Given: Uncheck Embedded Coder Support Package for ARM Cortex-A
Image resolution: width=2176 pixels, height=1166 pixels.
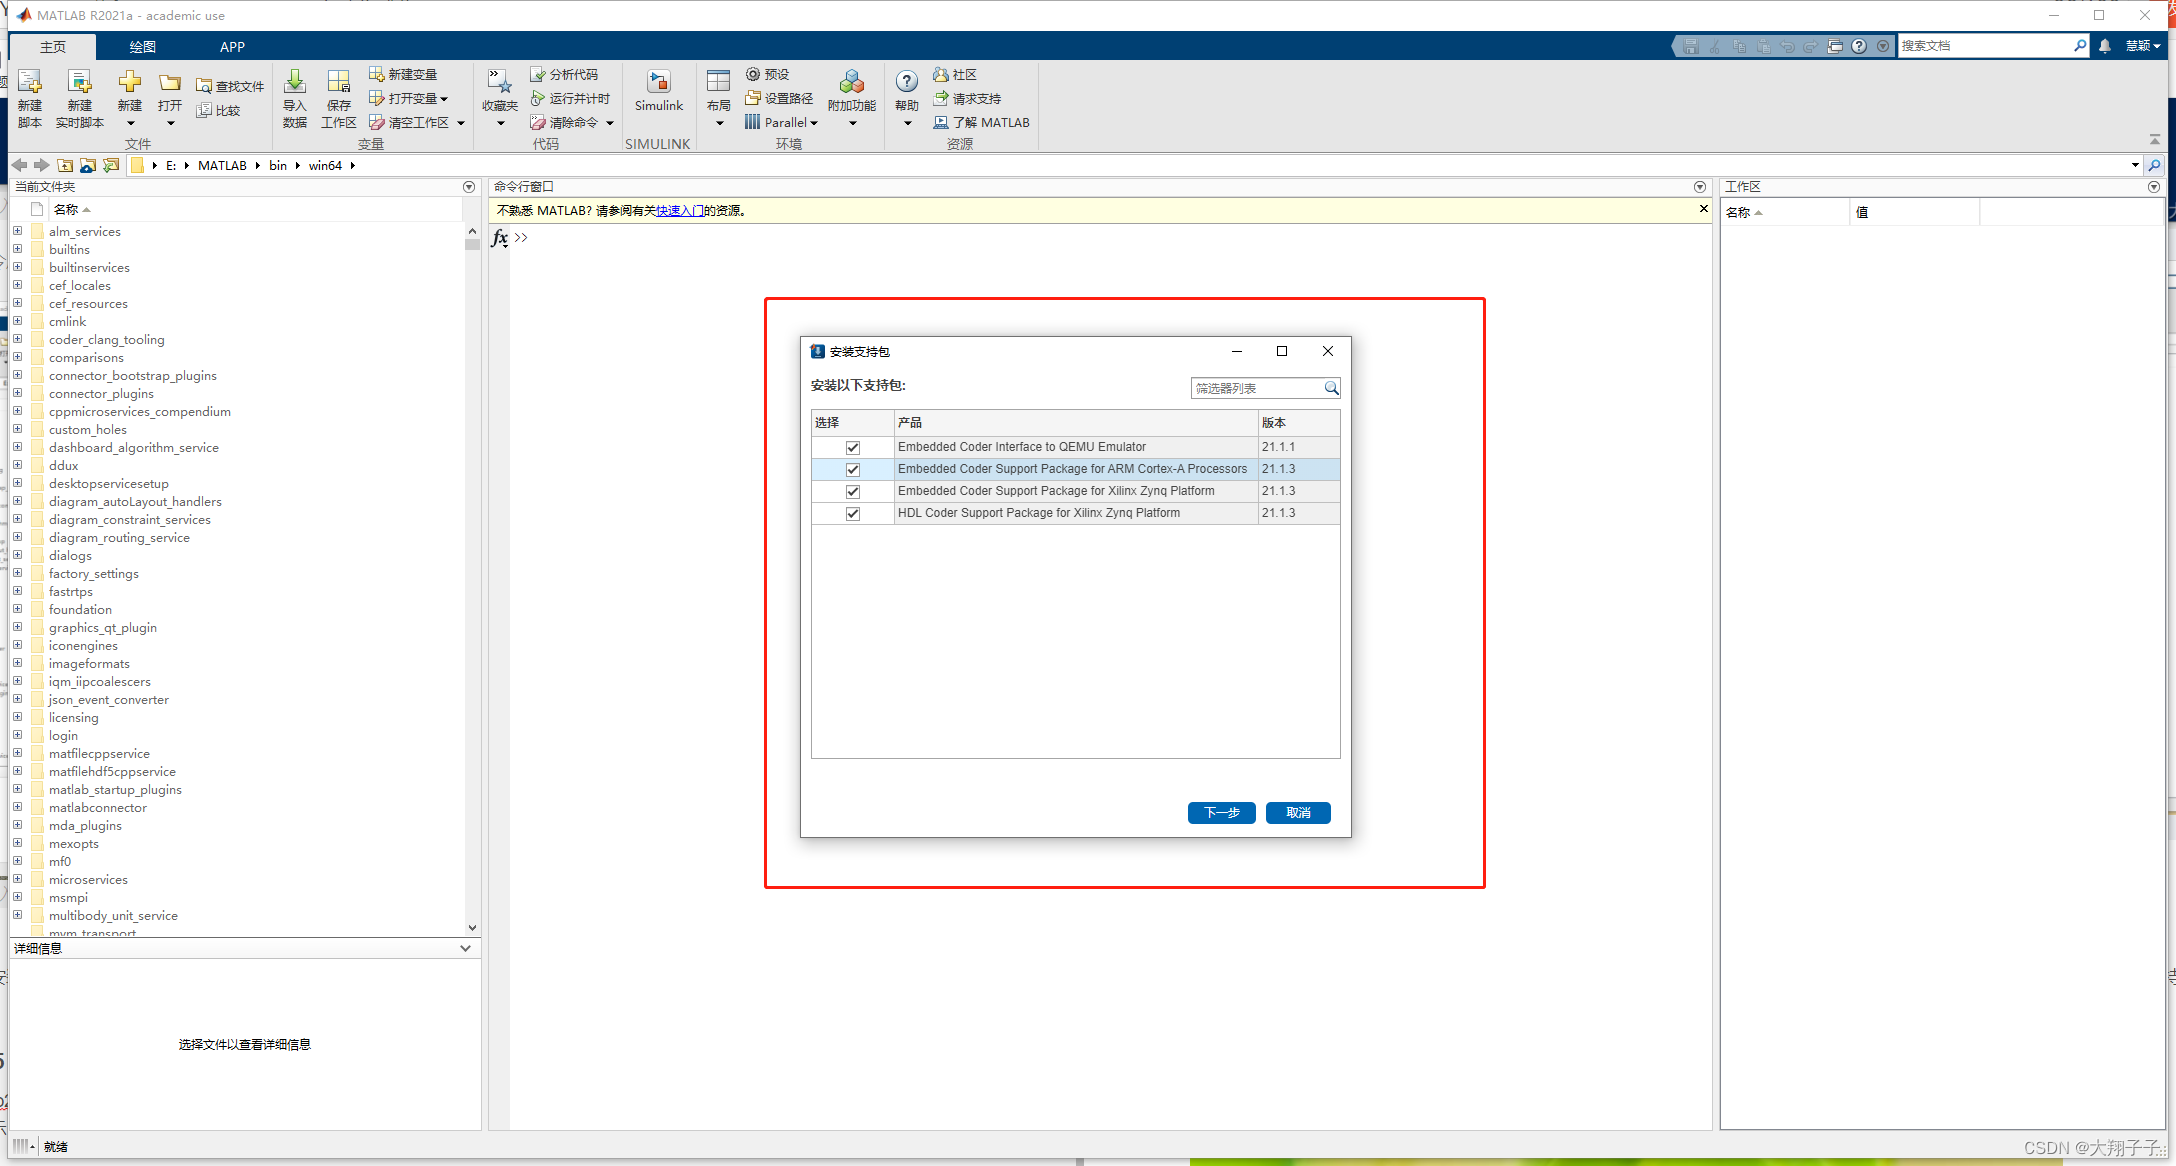Looking at the screenshot, I should [852, 469].
